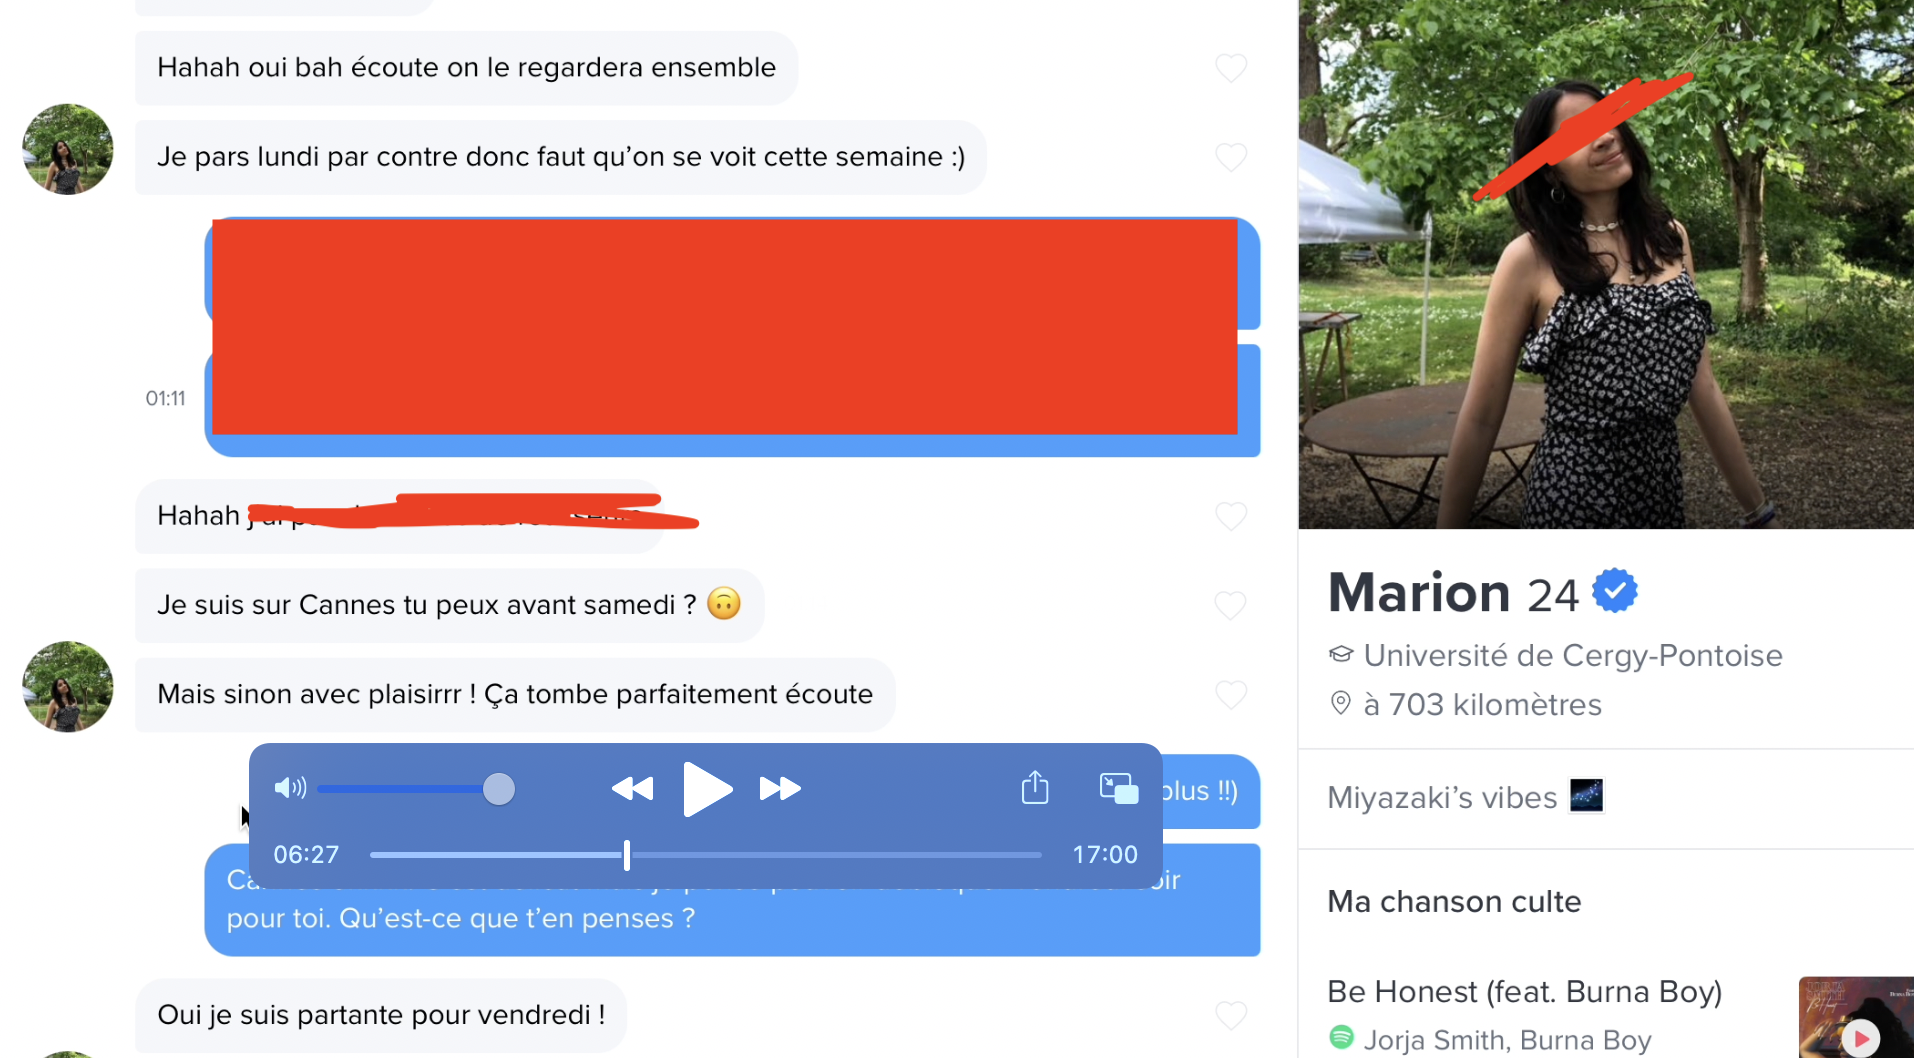Like the "Je pars lundi" message heart
The width and height of the screenshot is (1914, 1058).
point(1231,157)
